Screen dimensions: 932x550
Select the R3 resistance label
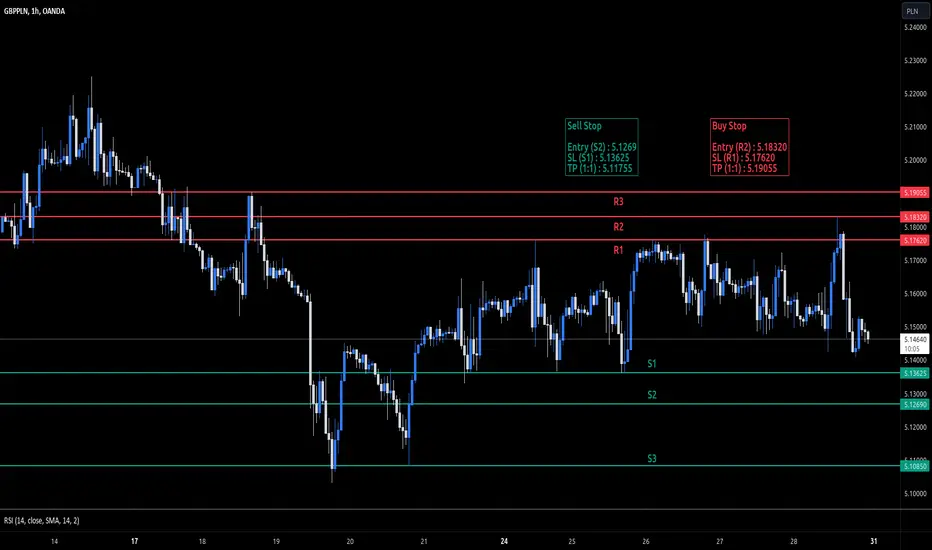click(618, 202)
